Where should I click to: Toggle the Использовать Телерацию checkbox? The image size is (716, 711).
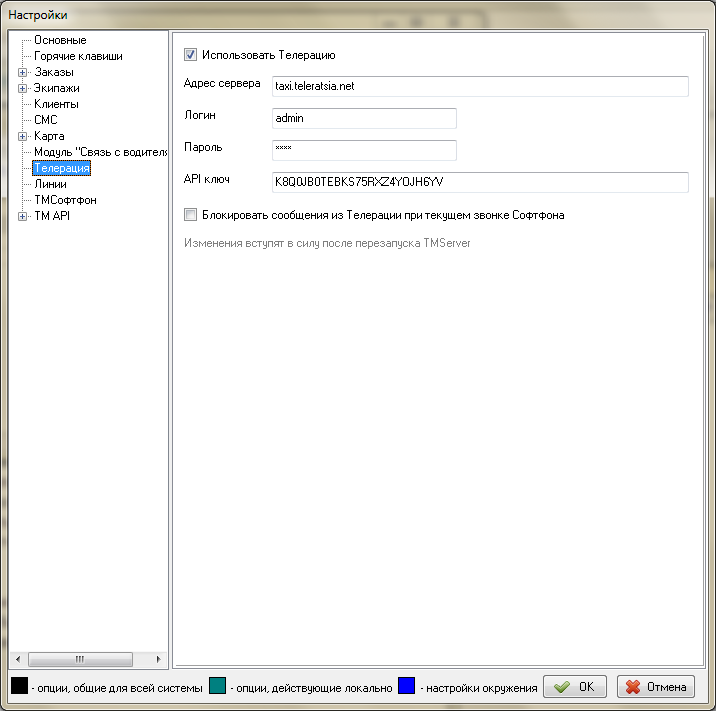(x=190, y=55)
